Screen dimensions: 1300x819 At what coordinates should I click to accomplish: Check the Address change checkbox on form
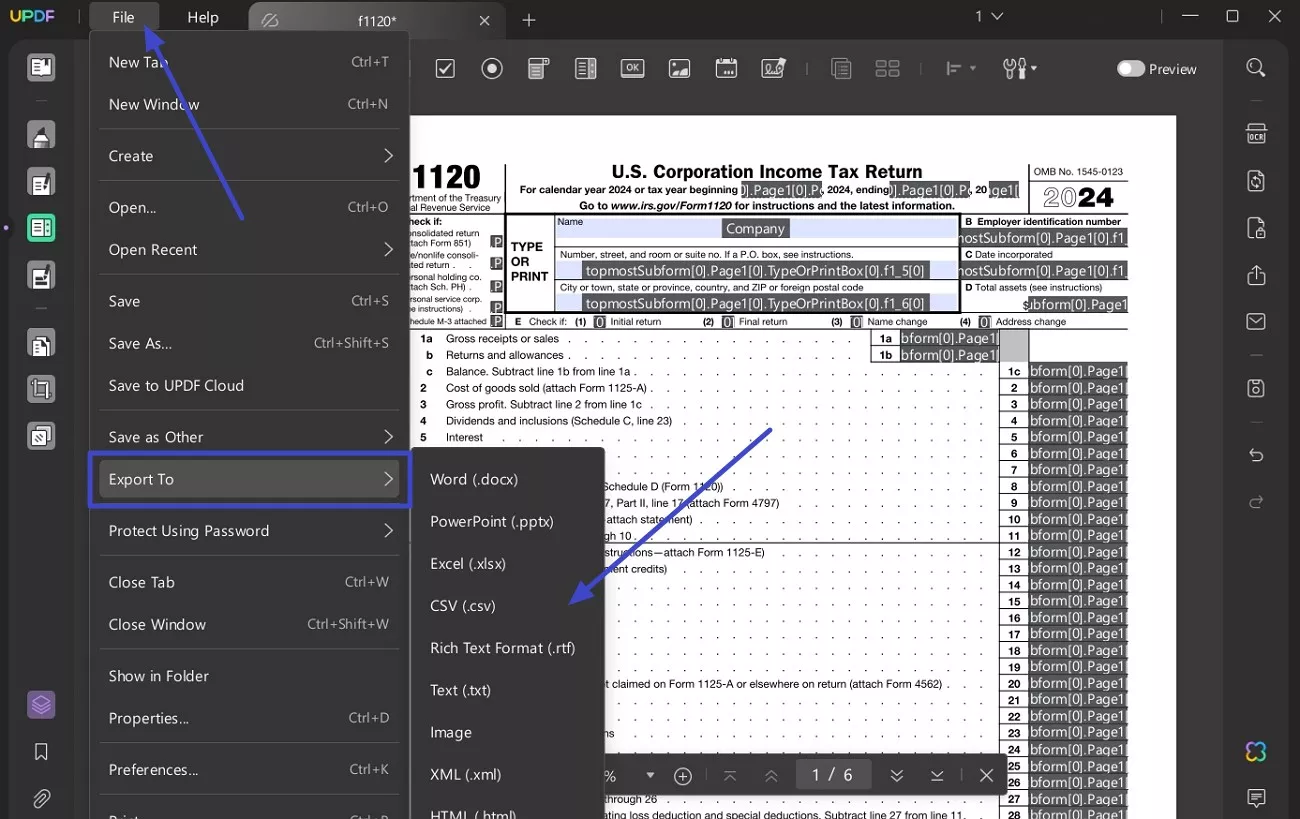coord(985,322)
